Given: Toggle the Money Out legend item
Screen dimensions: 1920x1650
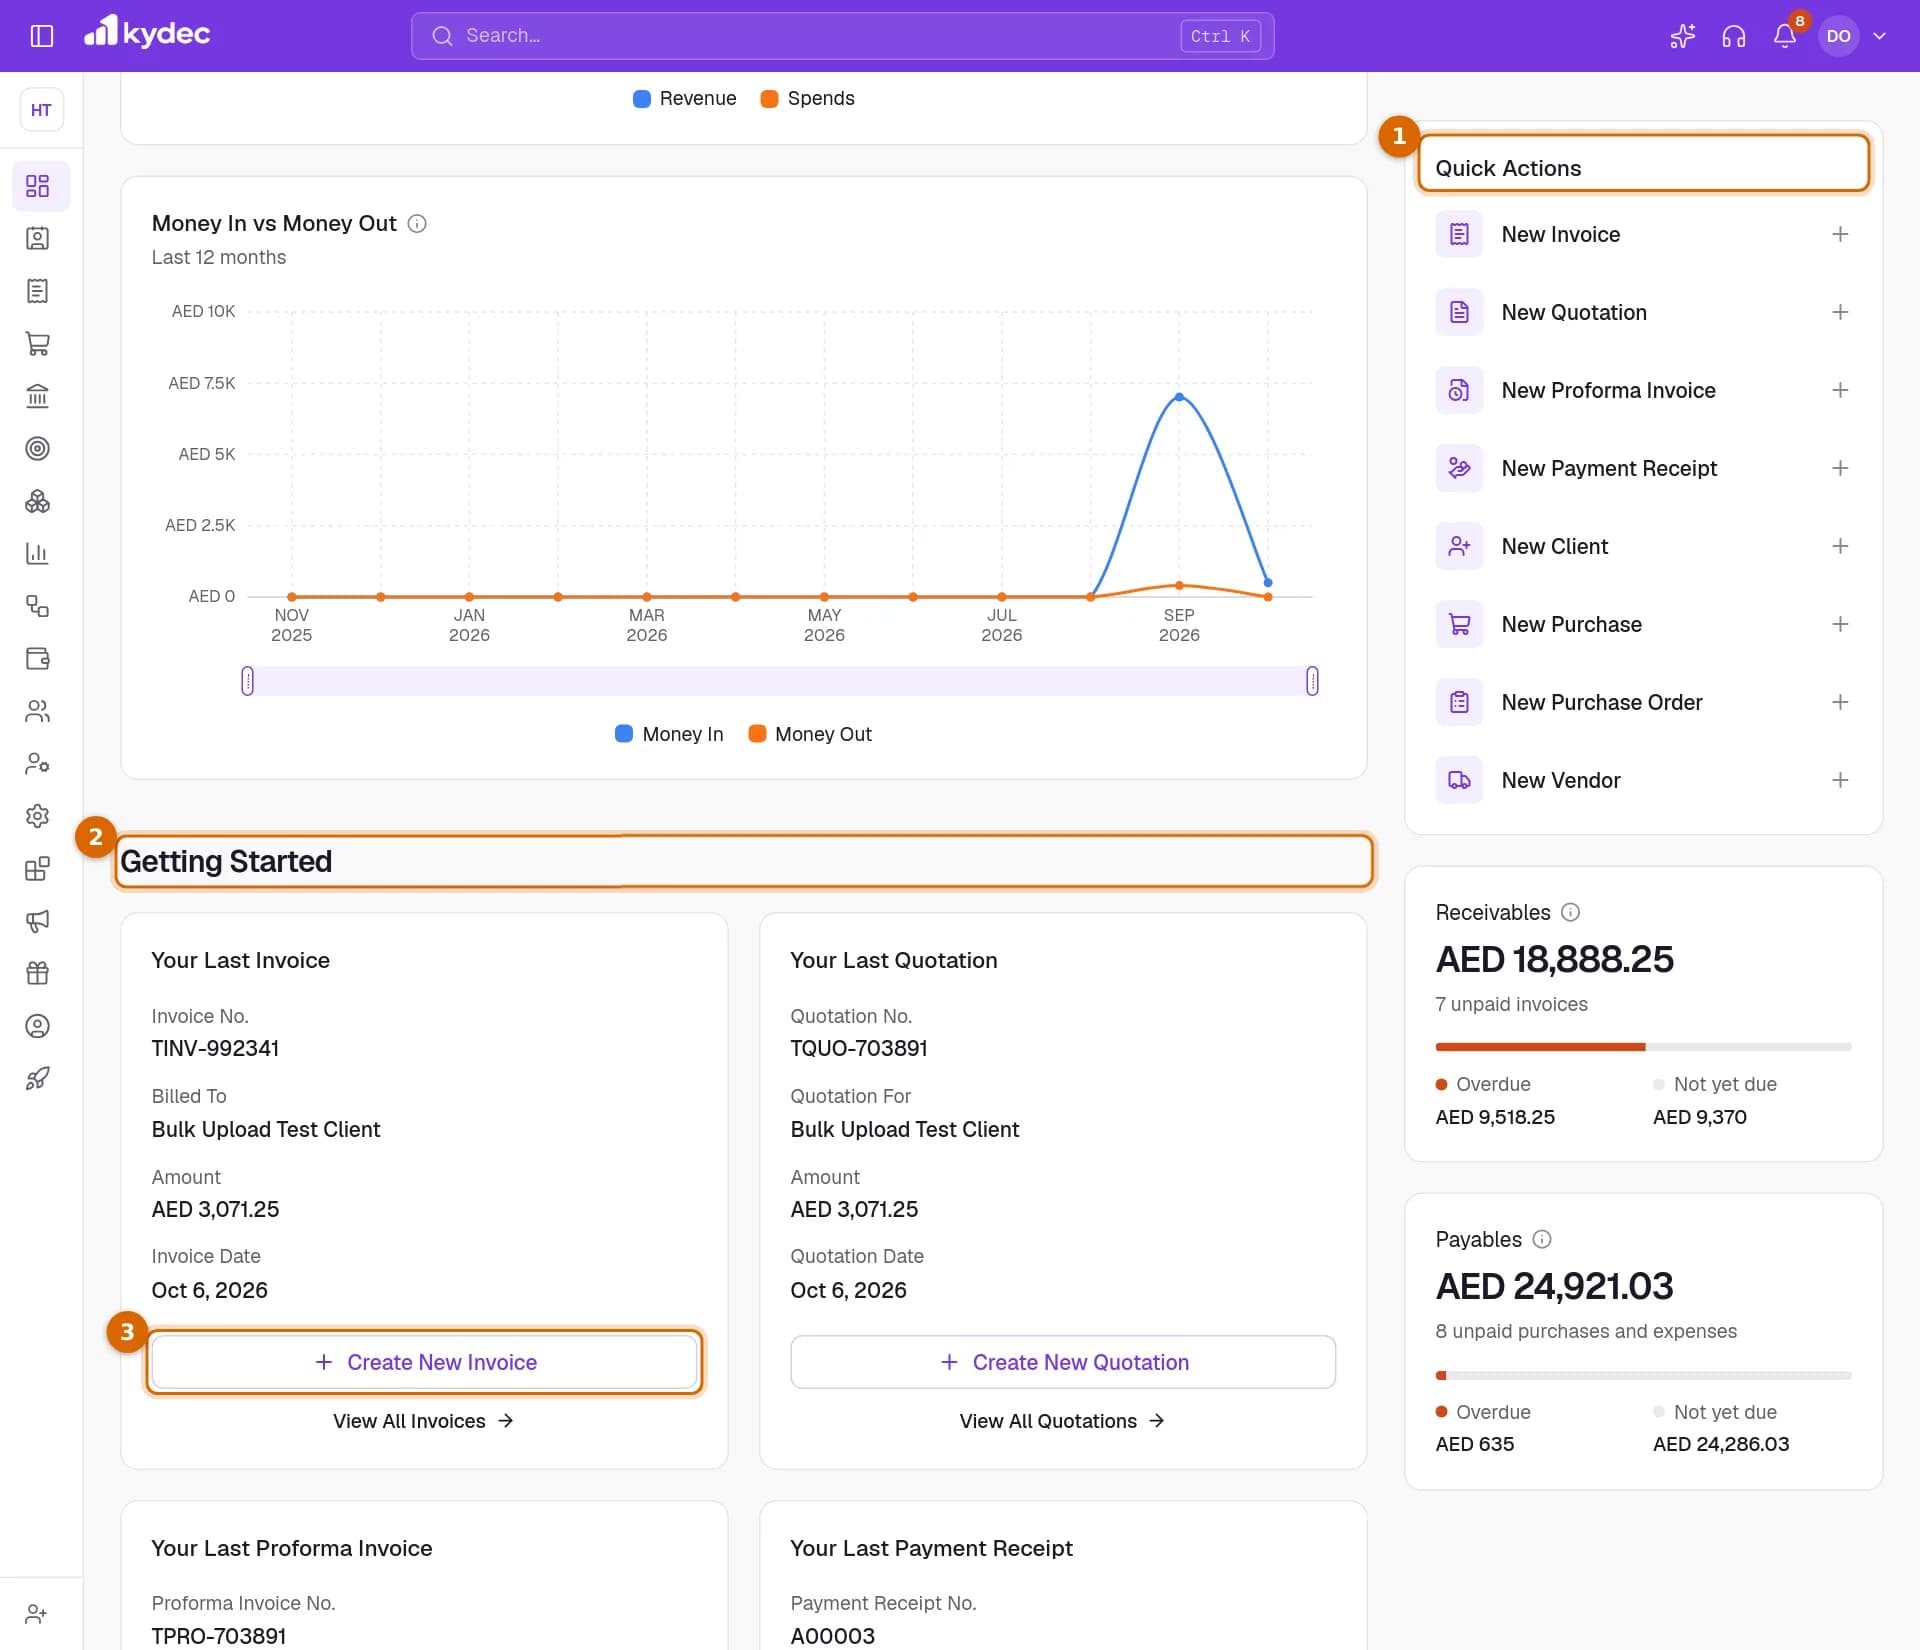Looking at the screenshot, I should pyautogui.click(x=810, y=734).
